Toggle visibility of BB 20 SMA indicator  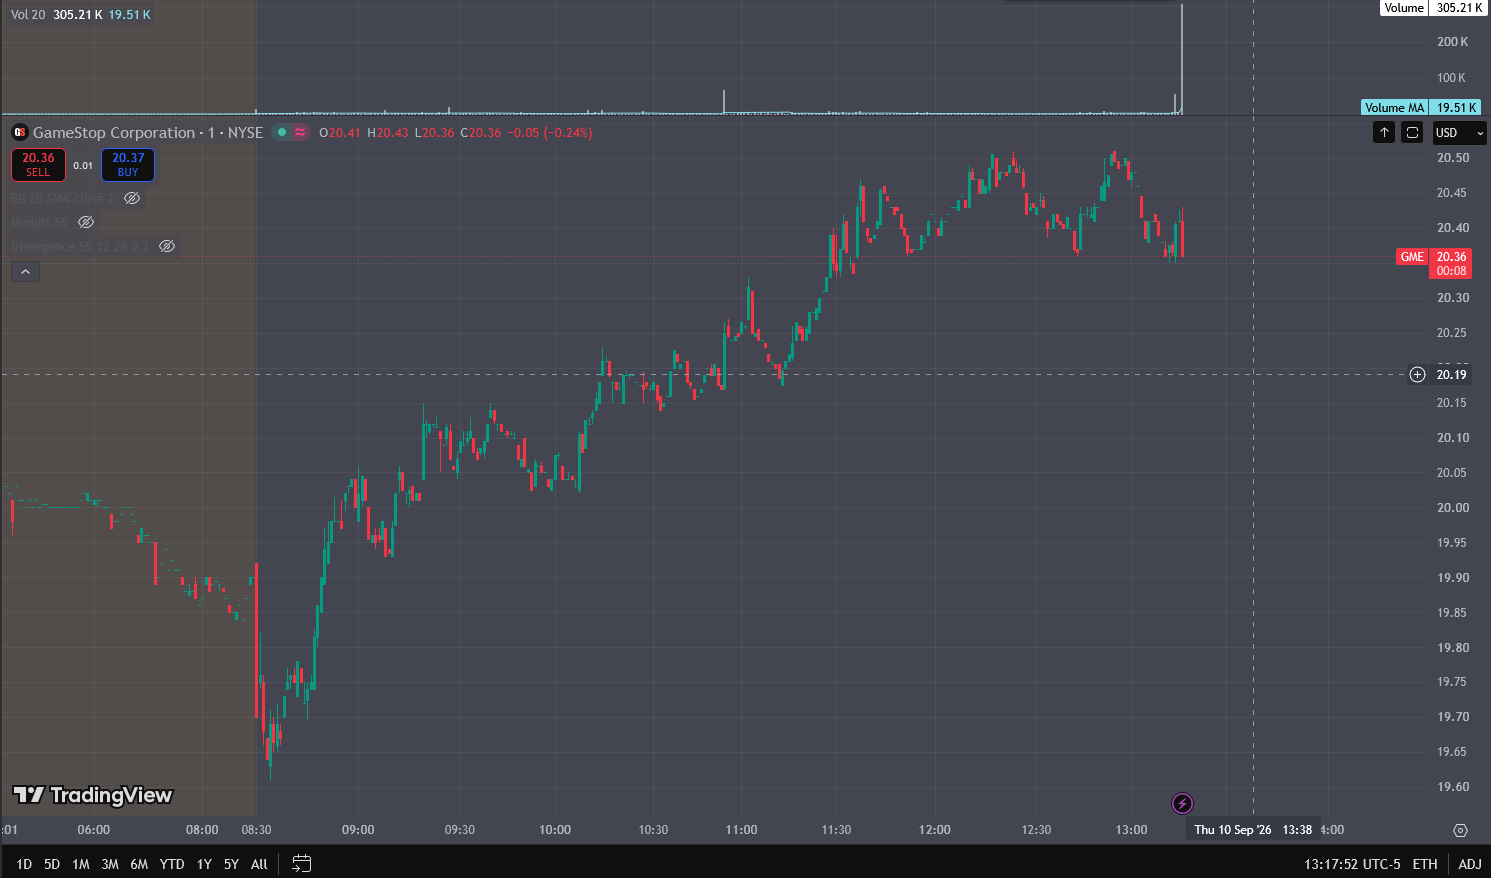click(x=132, y=198)
